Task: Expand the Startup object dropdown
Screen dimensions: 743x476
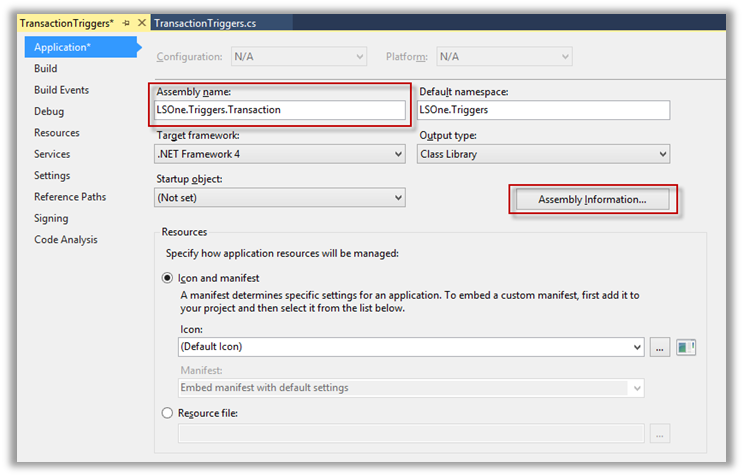Action: pos(280,198)
